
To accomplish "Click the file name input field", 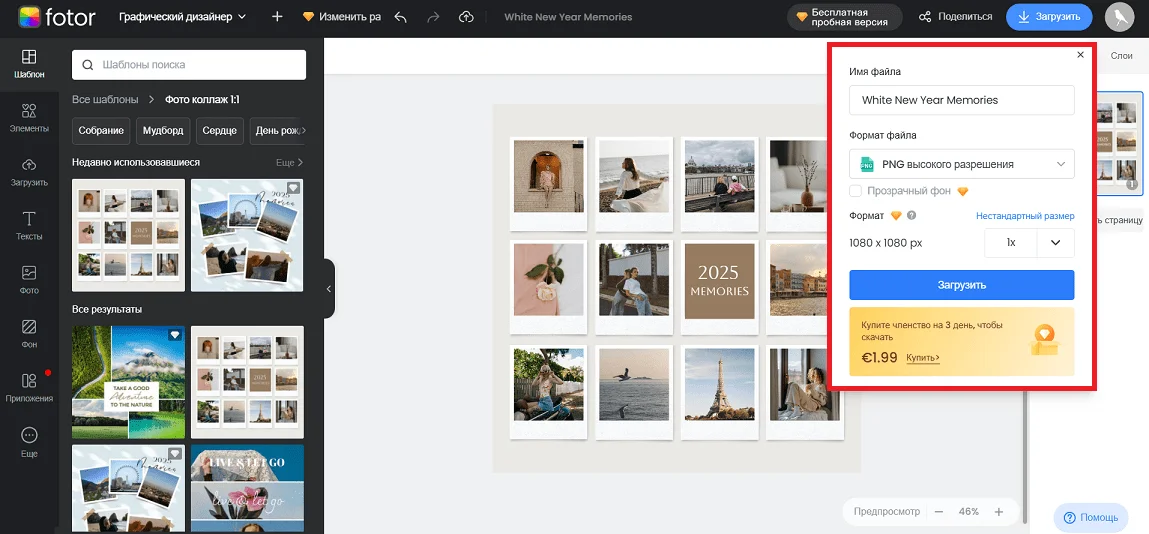I will [x=961, y=100].
